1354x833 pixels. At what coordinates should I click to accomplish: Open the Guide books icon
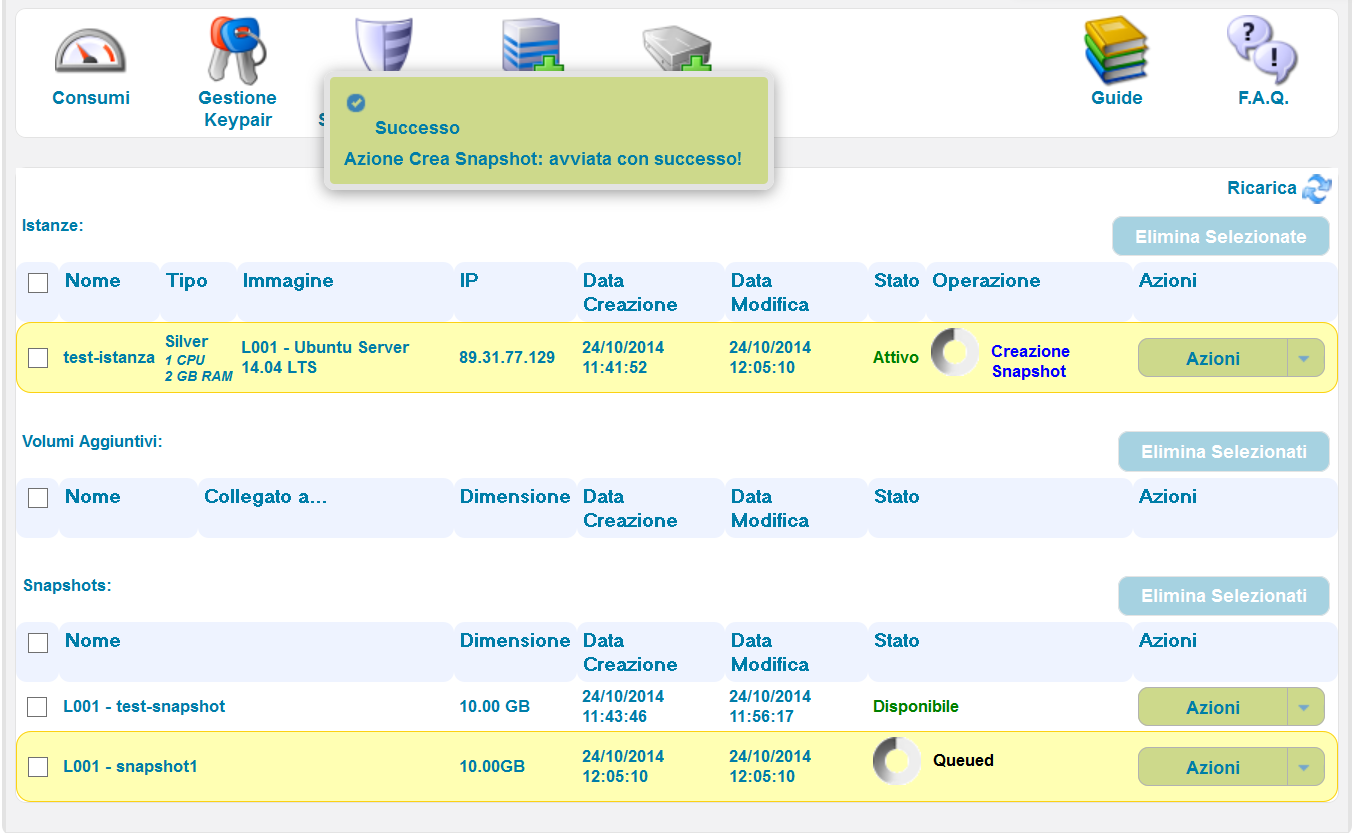pos(1116,51)
